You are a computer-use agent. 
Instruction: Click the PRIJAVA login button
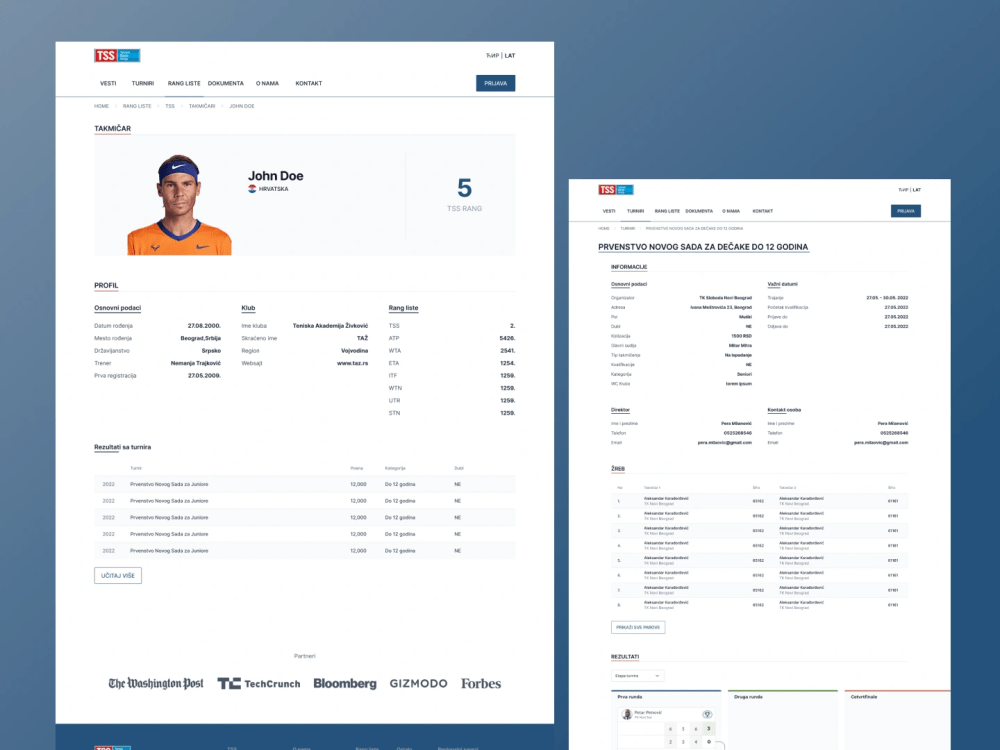pyautogui.click(x=495, y=83)
